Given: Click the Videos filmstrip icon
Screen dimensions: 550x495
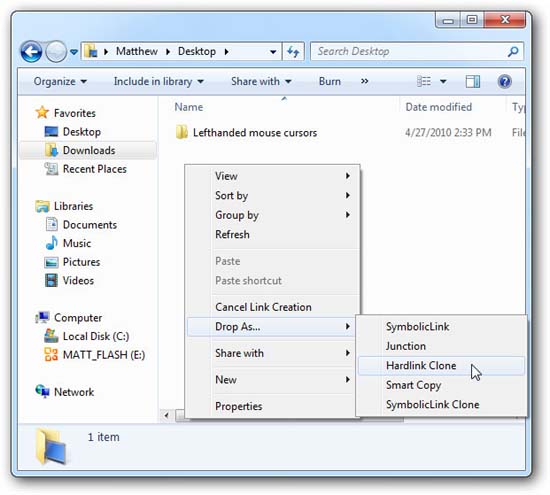Looking at the screenshot, I should pyautogui.click(x=51, y=280).
